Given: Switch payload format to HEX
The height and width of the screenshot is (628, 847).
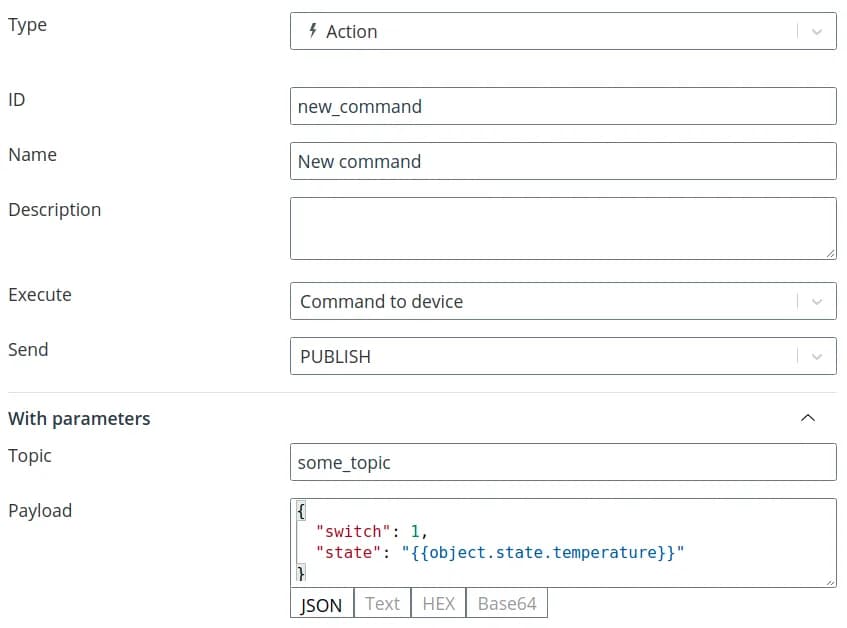Looking at the screenshot, I should pyautogui.click(x=439, y=604).
